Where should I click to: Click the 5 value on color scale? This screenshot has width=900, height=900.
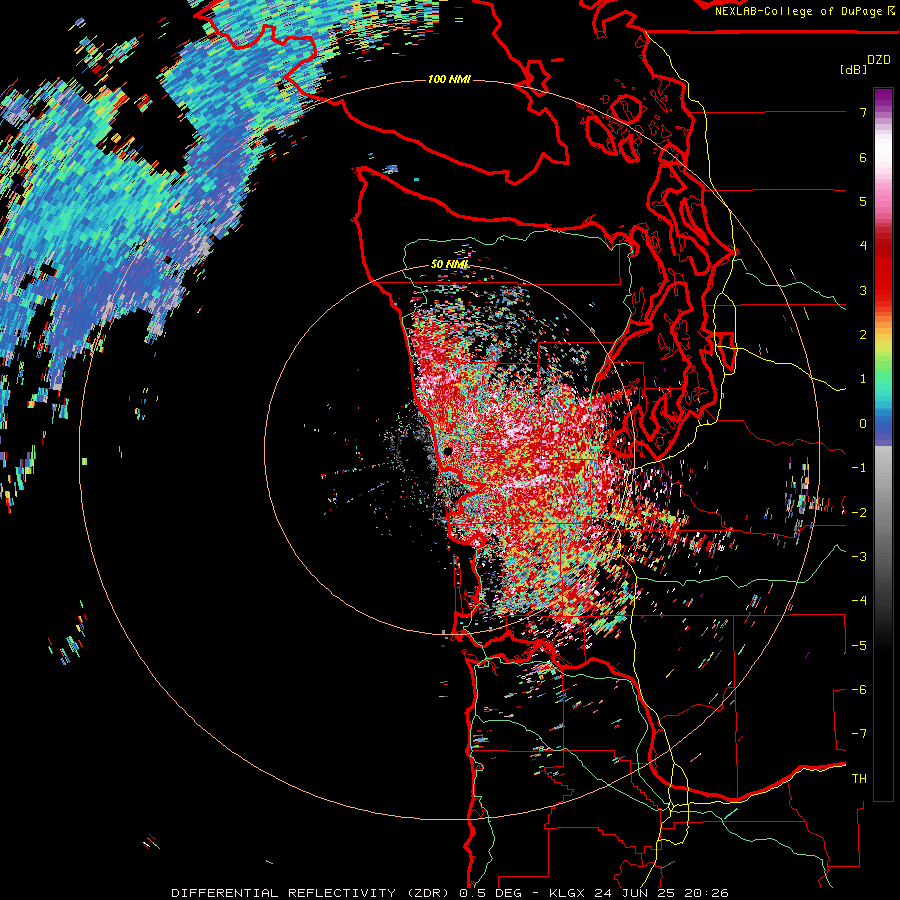click(863, 201)
